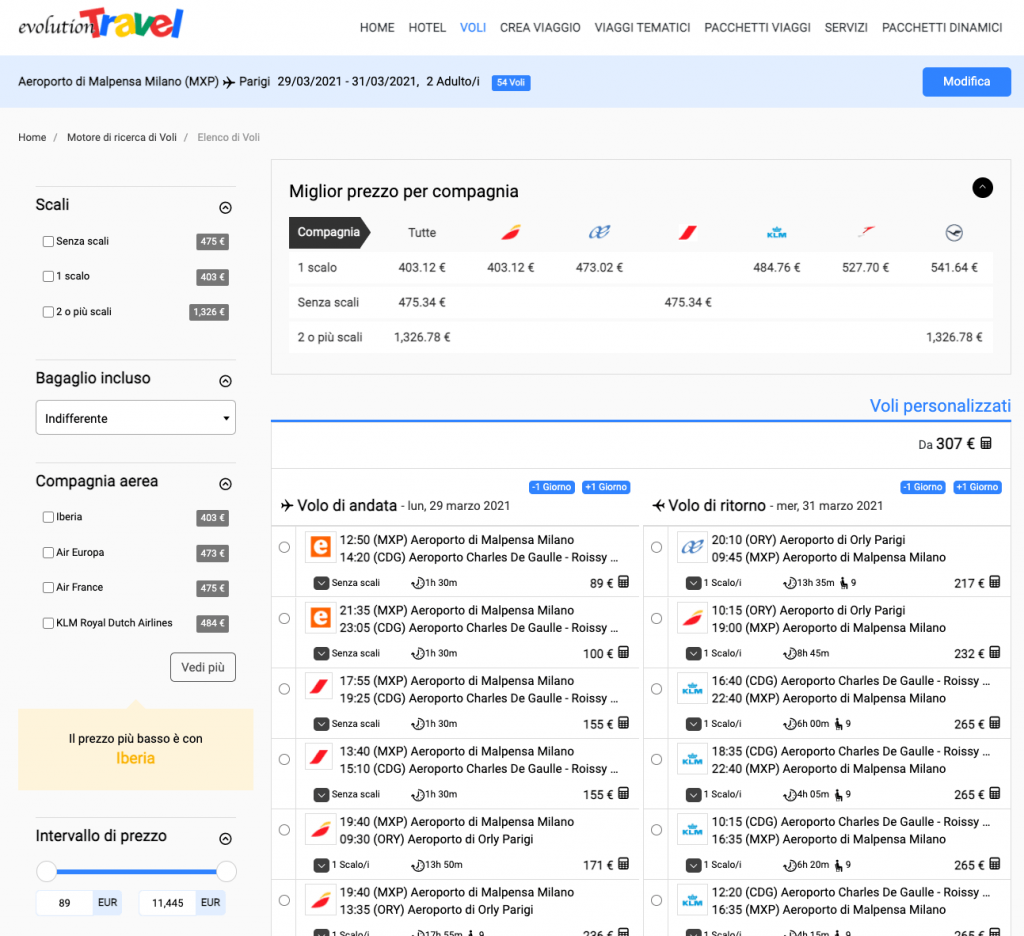Go to PACCHETTI DINAMICI in the navigation

pyautogui.click(x=941, y=28)
